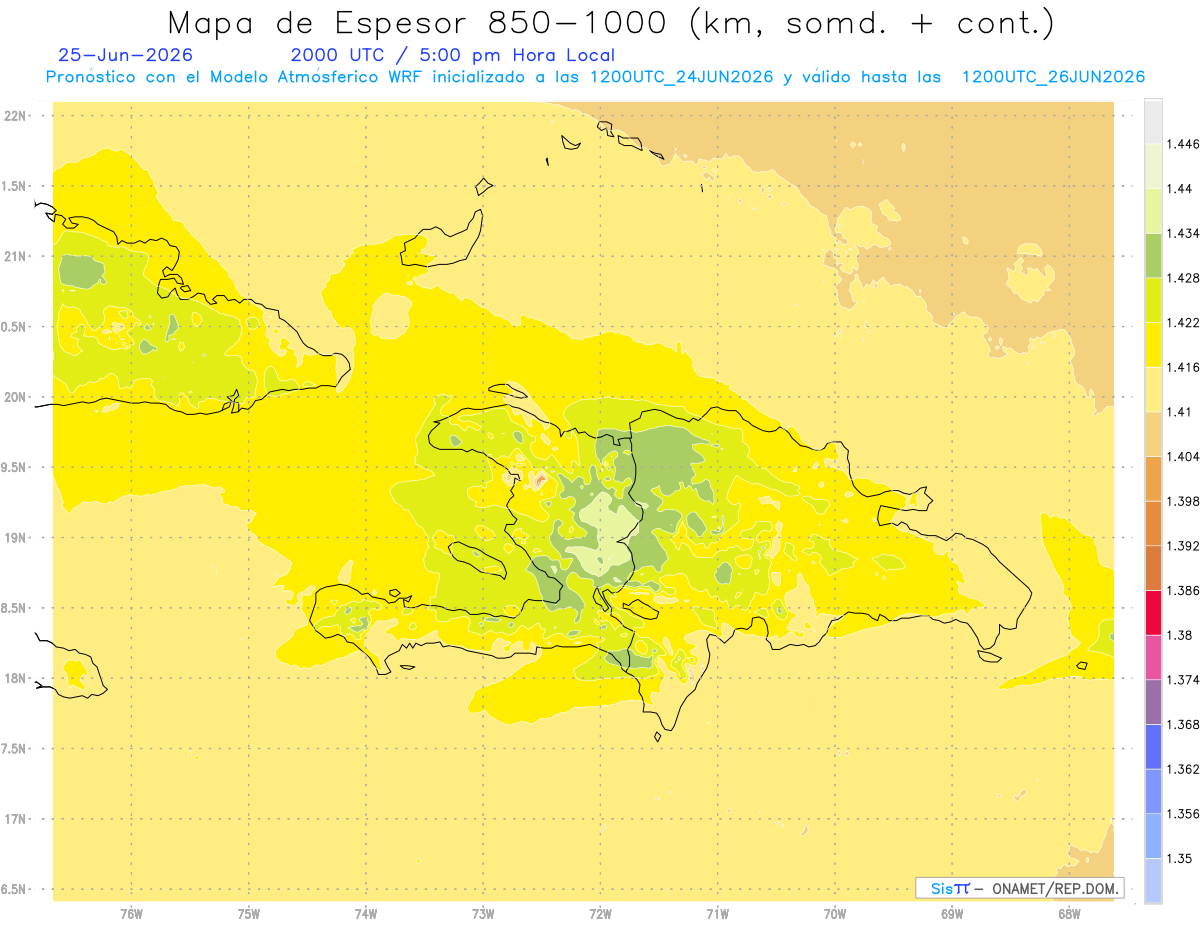Click the 'ONAMET/REP.DOM.' credit label
The width and height of the screenshot is (1200, 927).
[x=1056, y=888]
